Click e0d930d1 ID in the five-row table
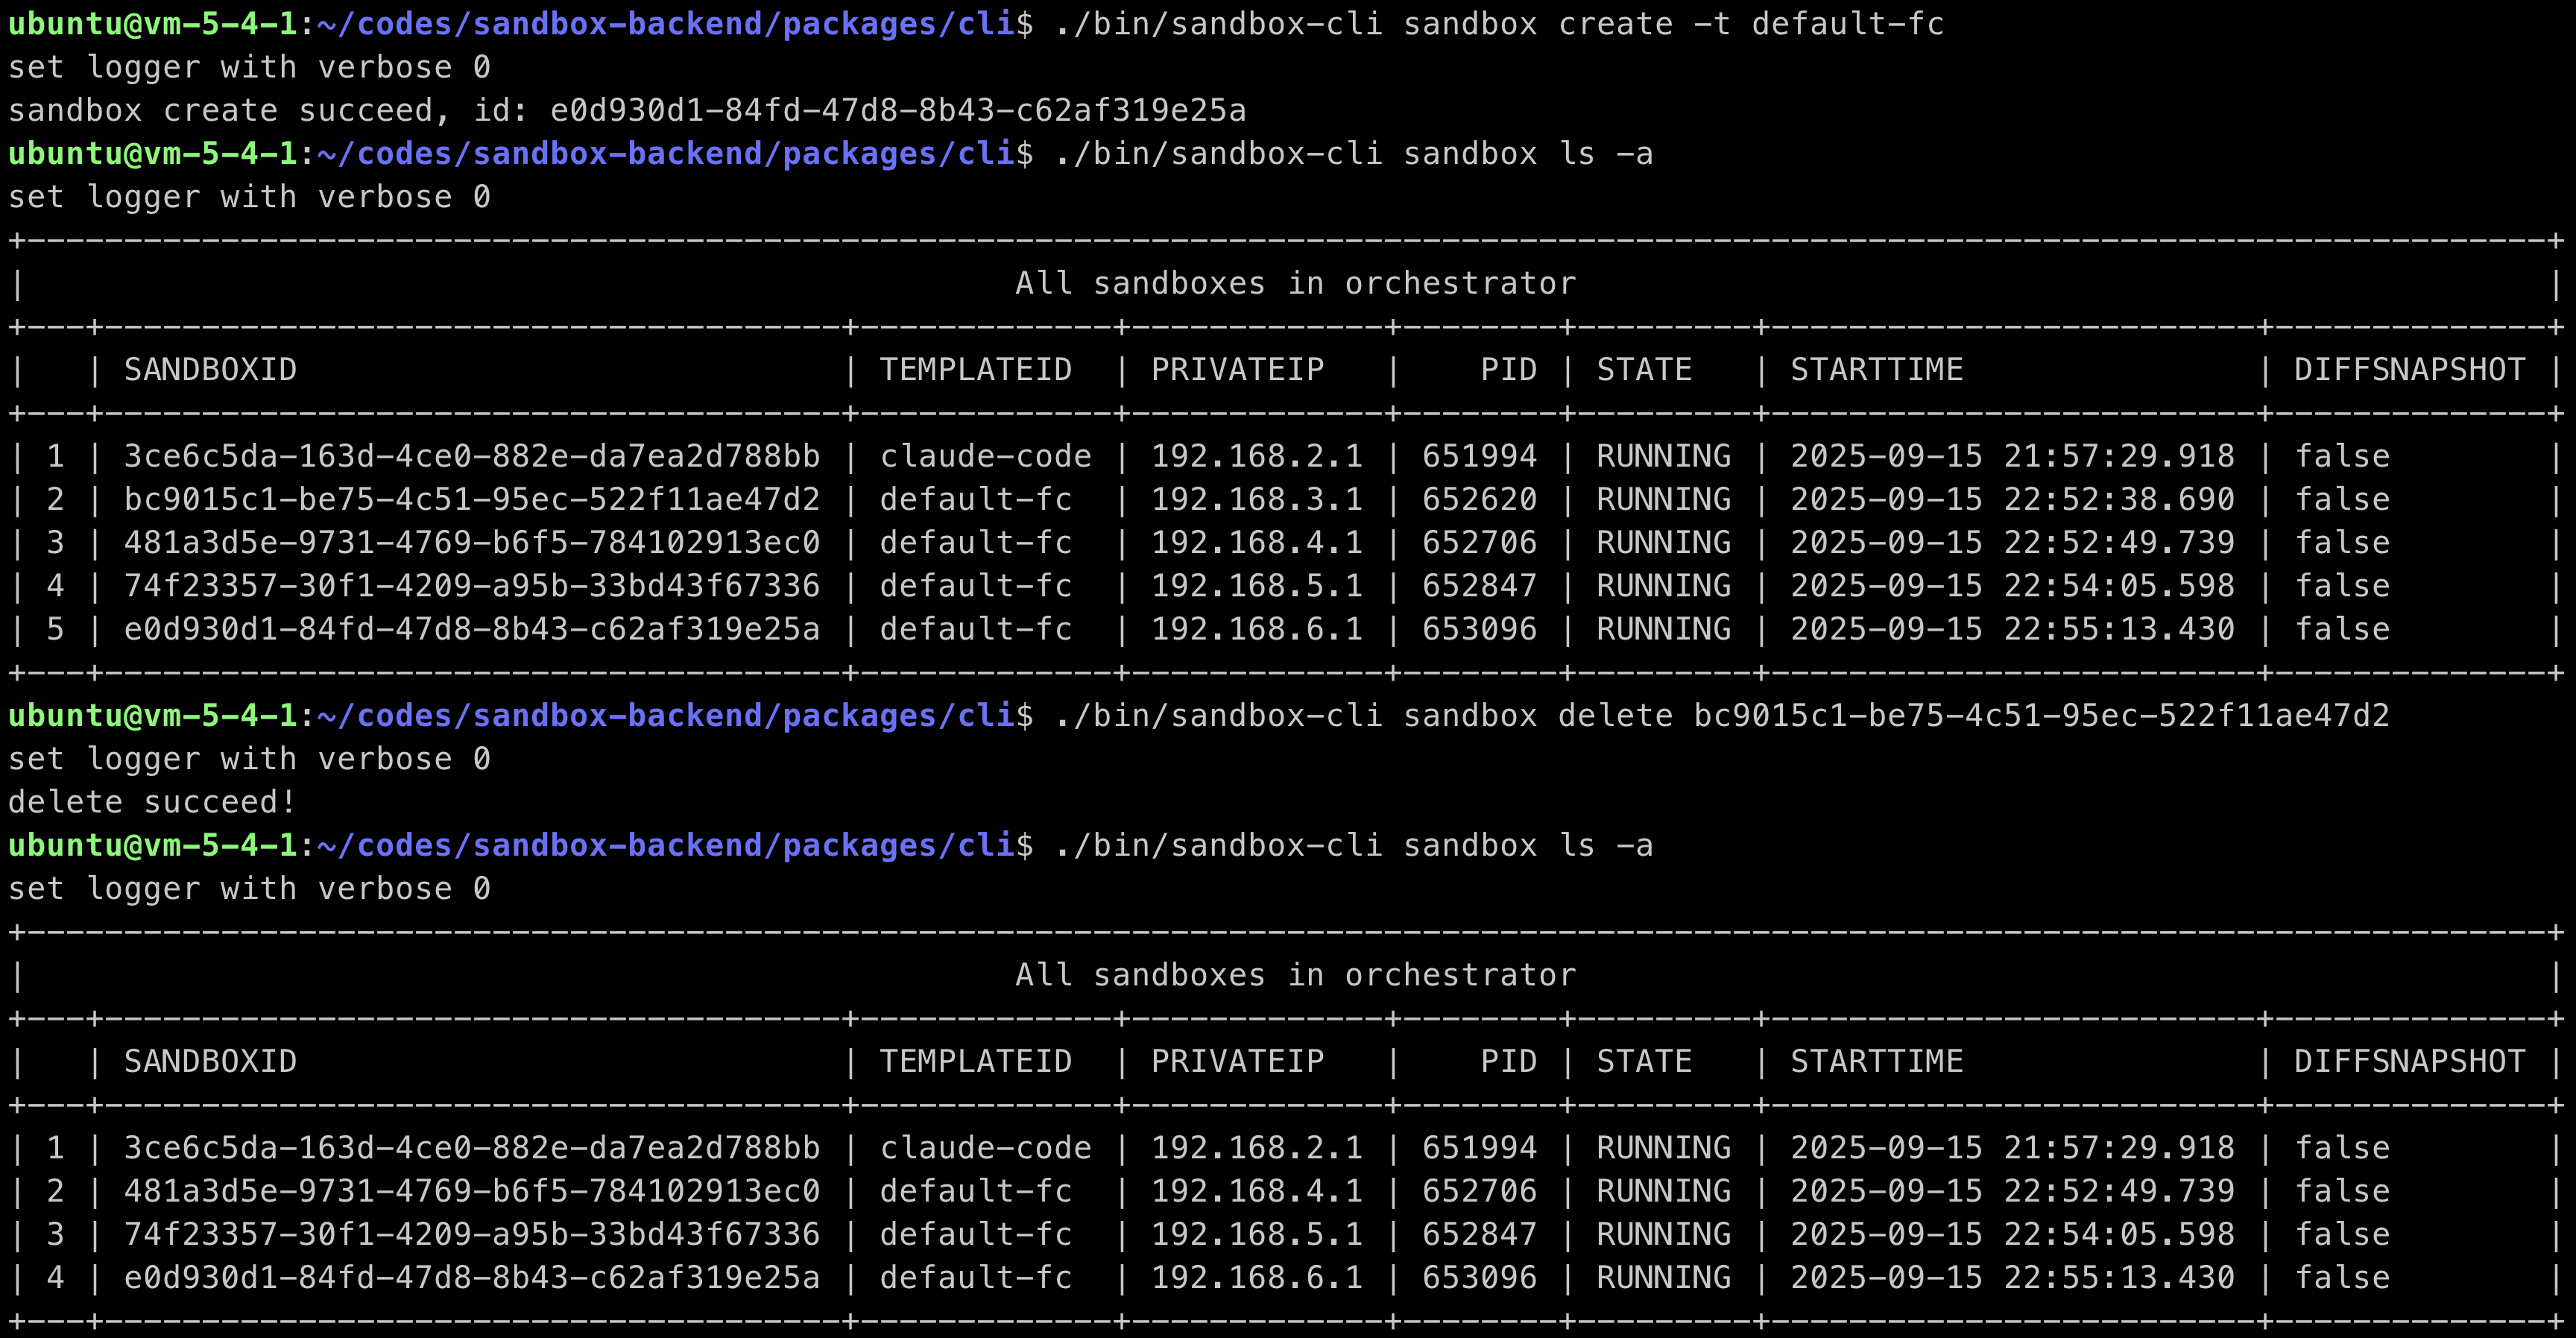This screenshot has width=2576, height=1338. (x=472, y=629)
